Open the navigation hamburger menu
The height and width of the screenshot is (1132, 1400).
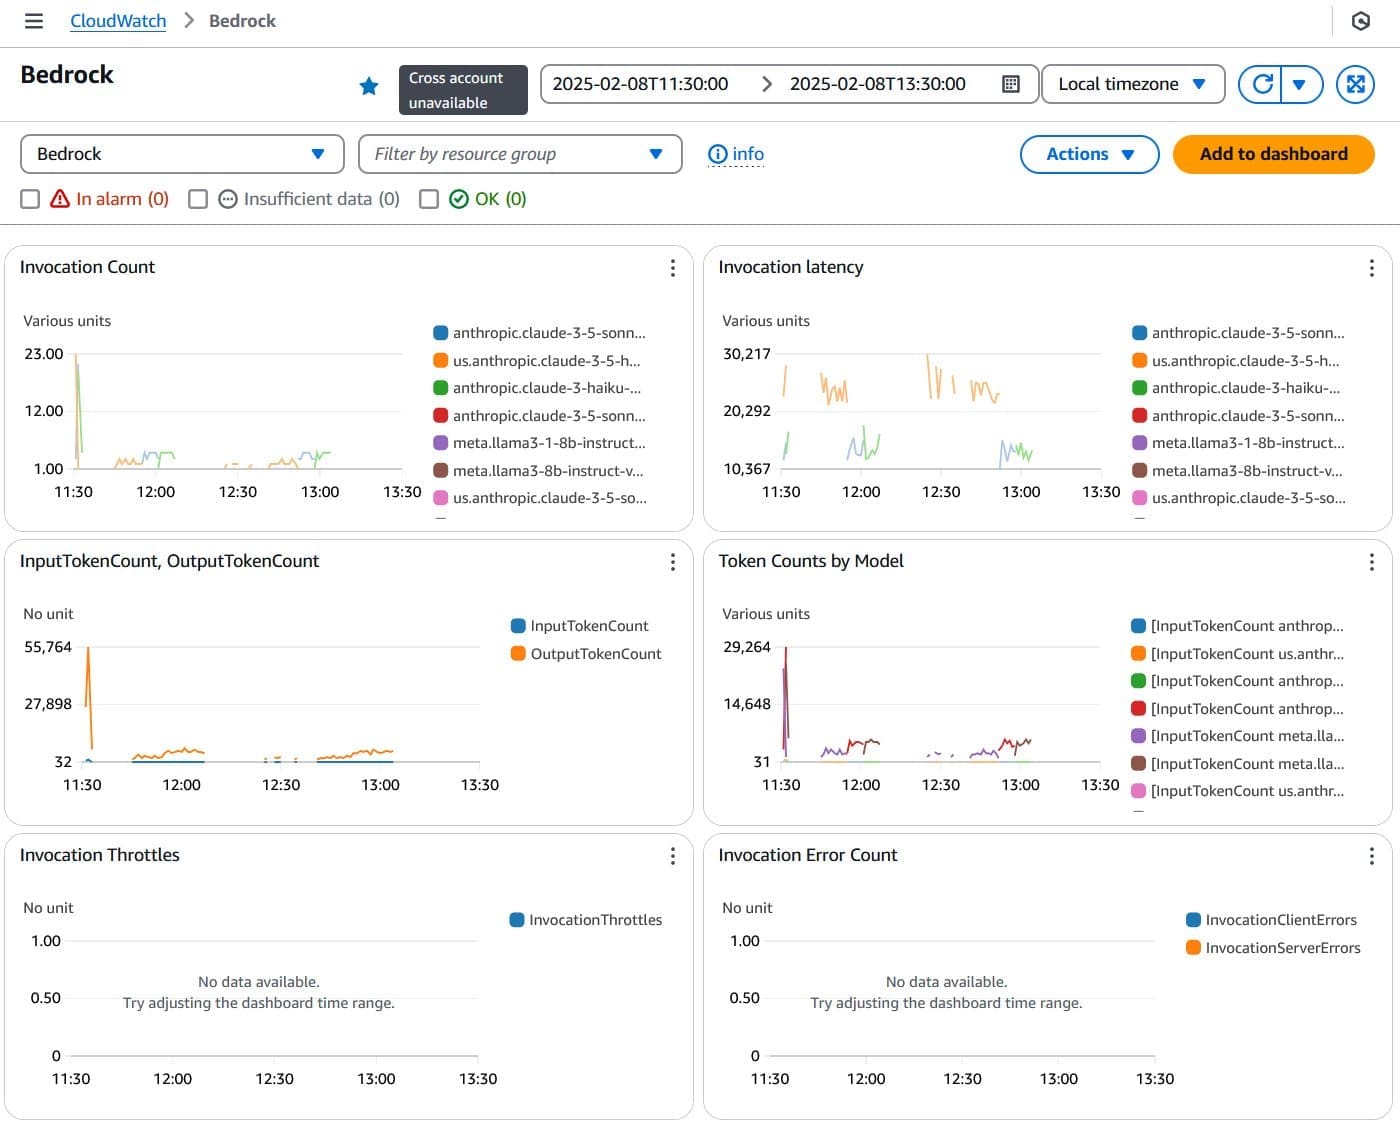[34, 20]
